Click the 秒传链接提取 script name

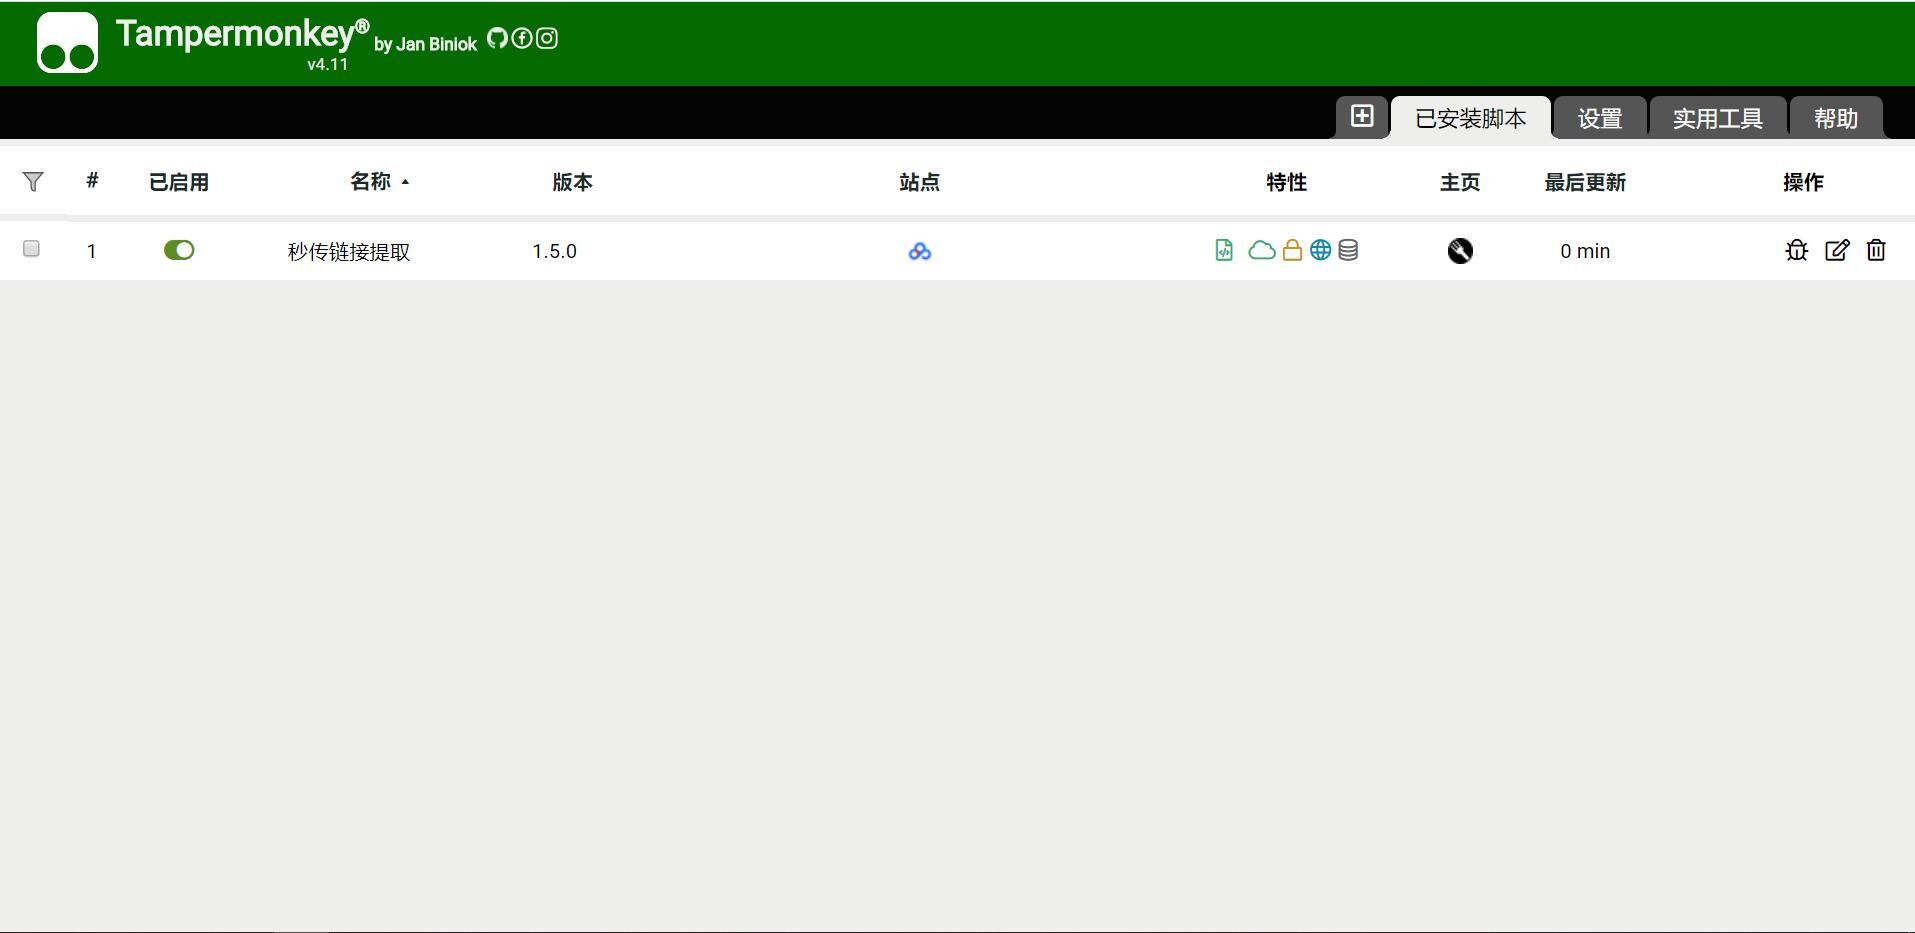(x=349, y=252)
